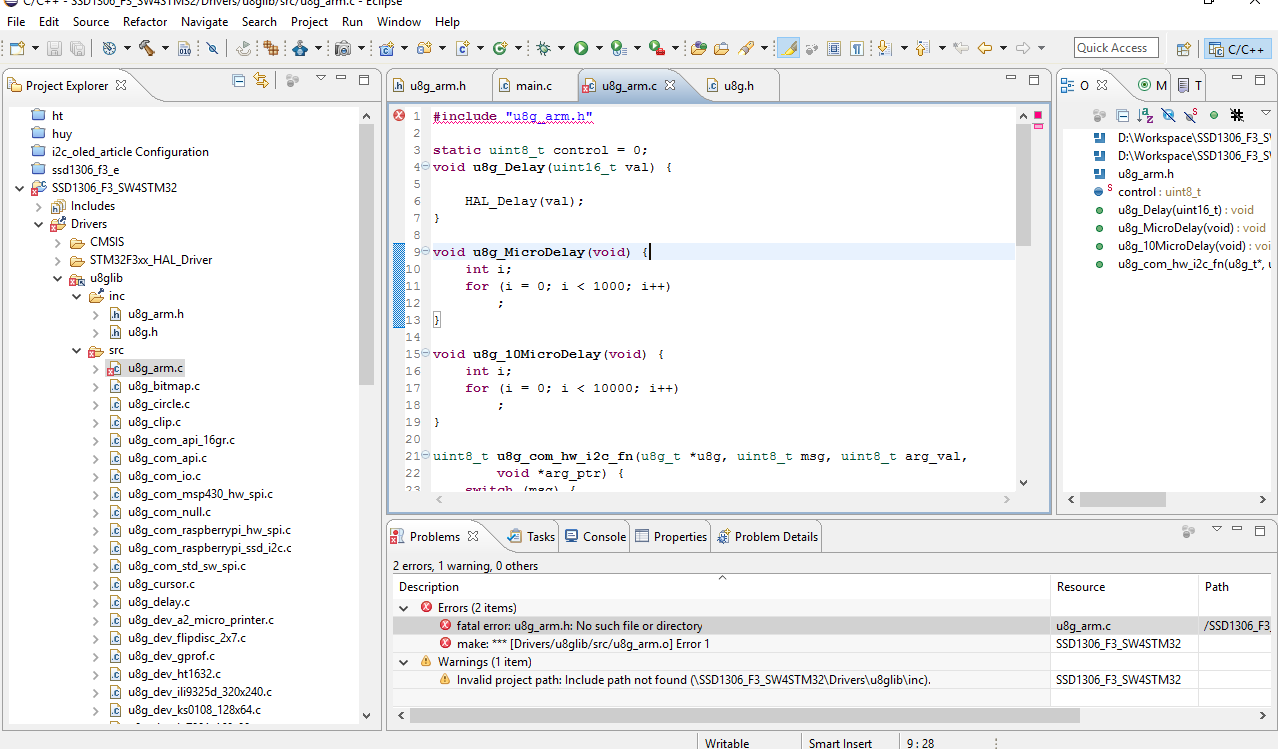
Task: Collapse the Errors (2 items) group
Action: pos(404,608)
